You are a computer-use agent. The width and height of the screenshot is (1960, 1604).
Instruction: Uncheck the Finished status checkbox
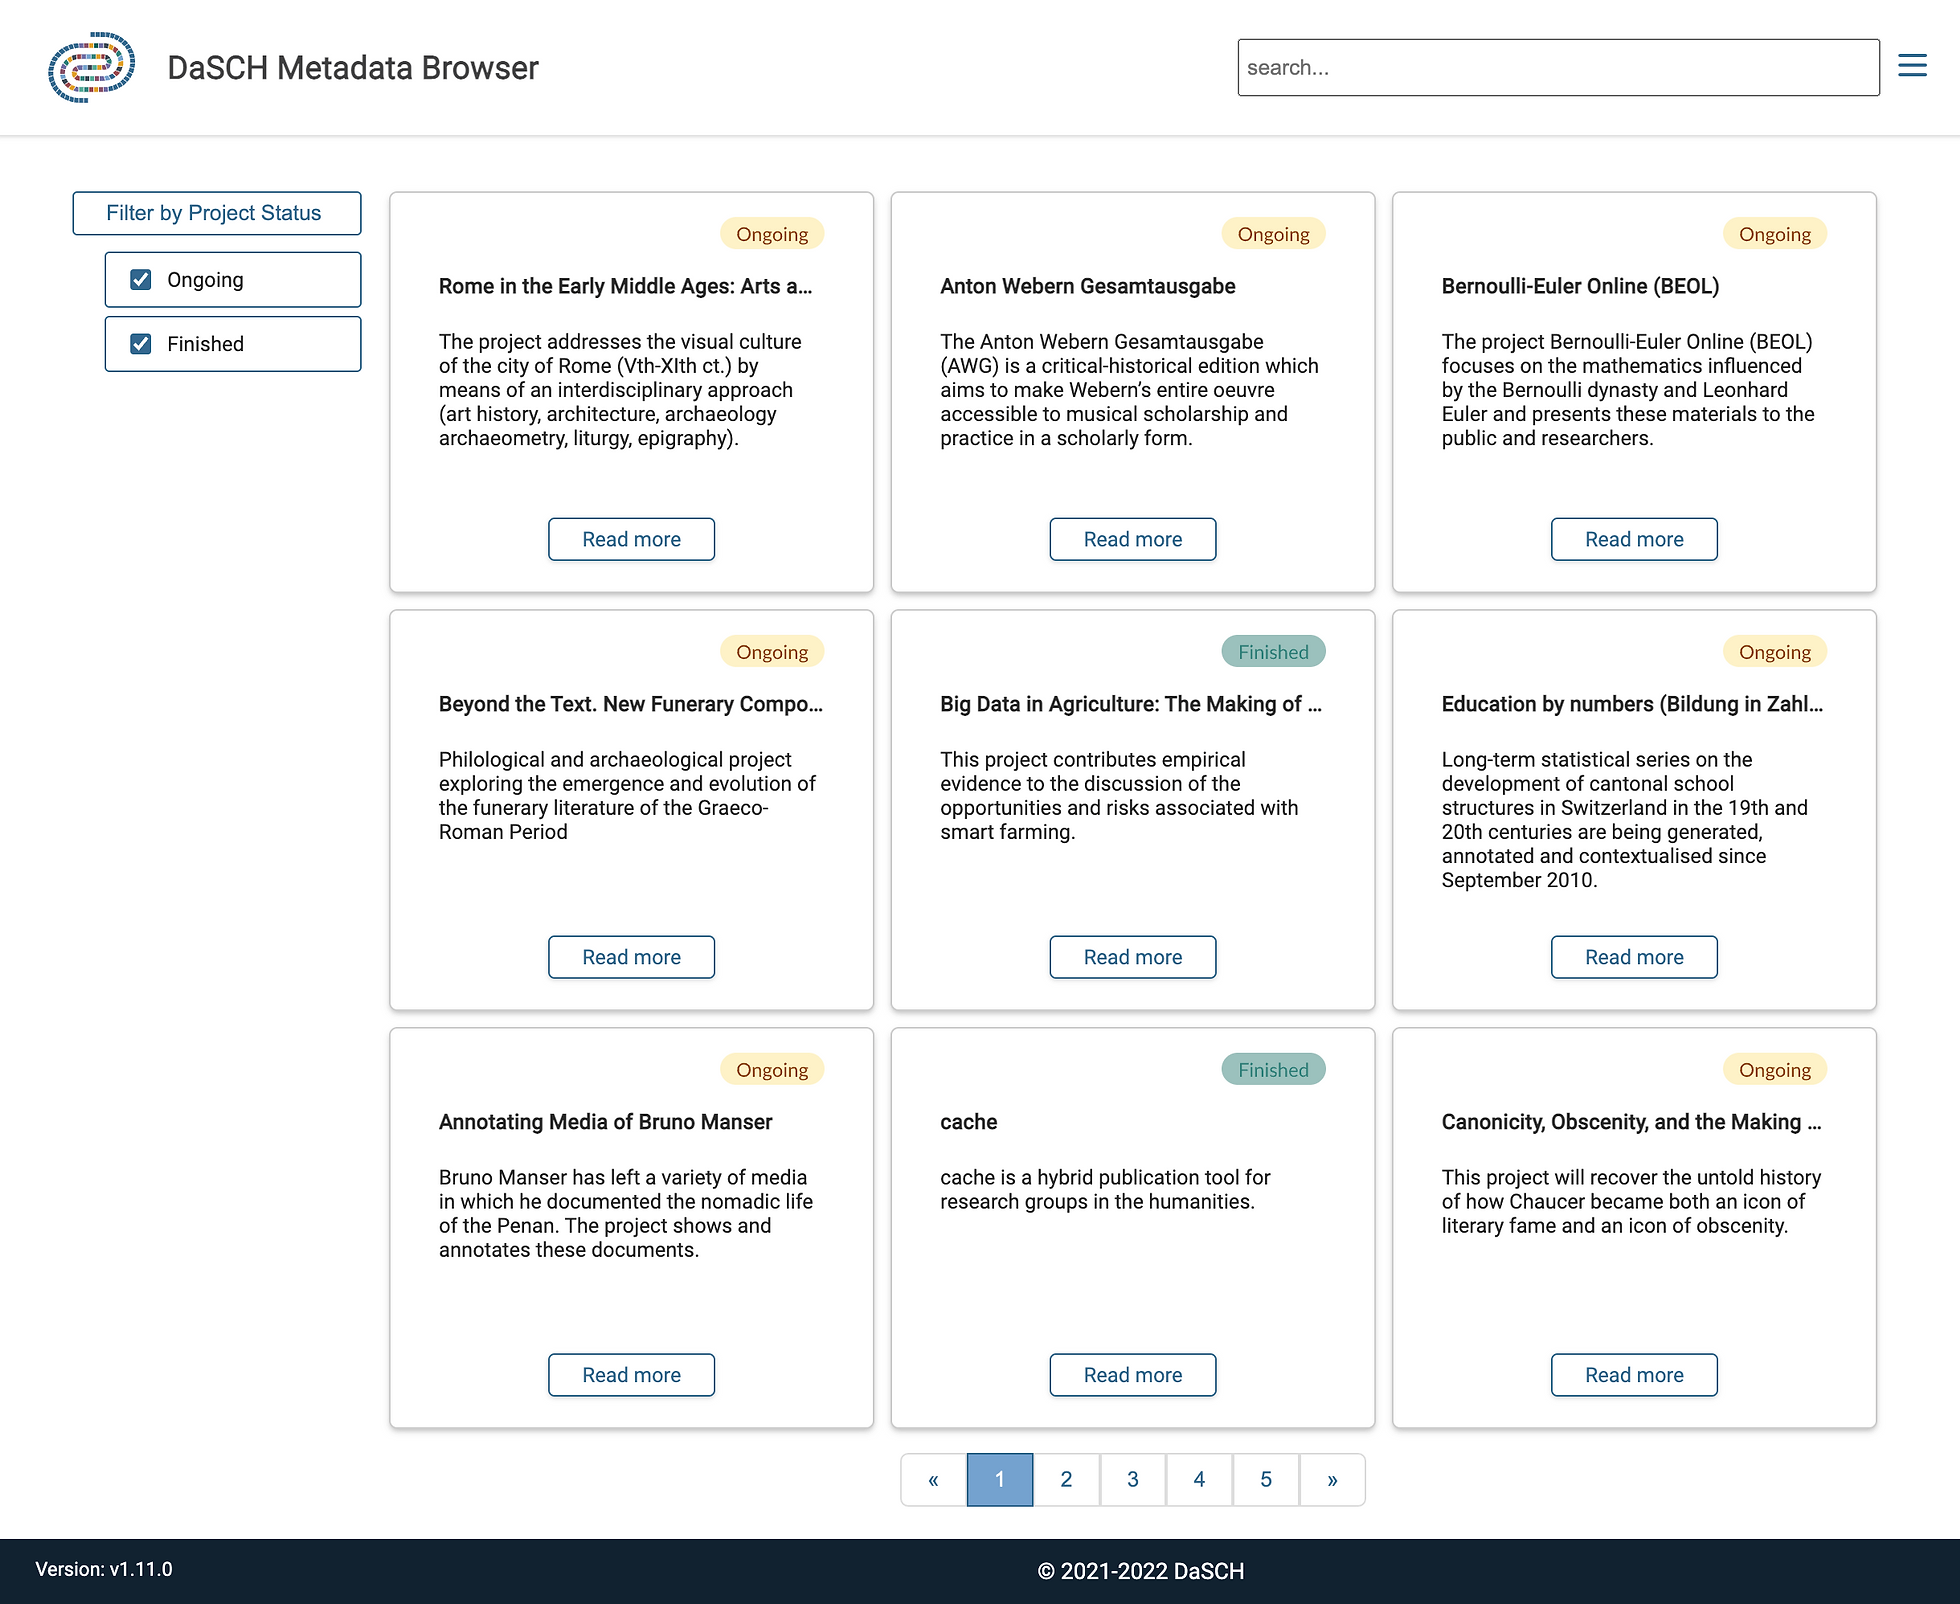click(x=141, y=344)
